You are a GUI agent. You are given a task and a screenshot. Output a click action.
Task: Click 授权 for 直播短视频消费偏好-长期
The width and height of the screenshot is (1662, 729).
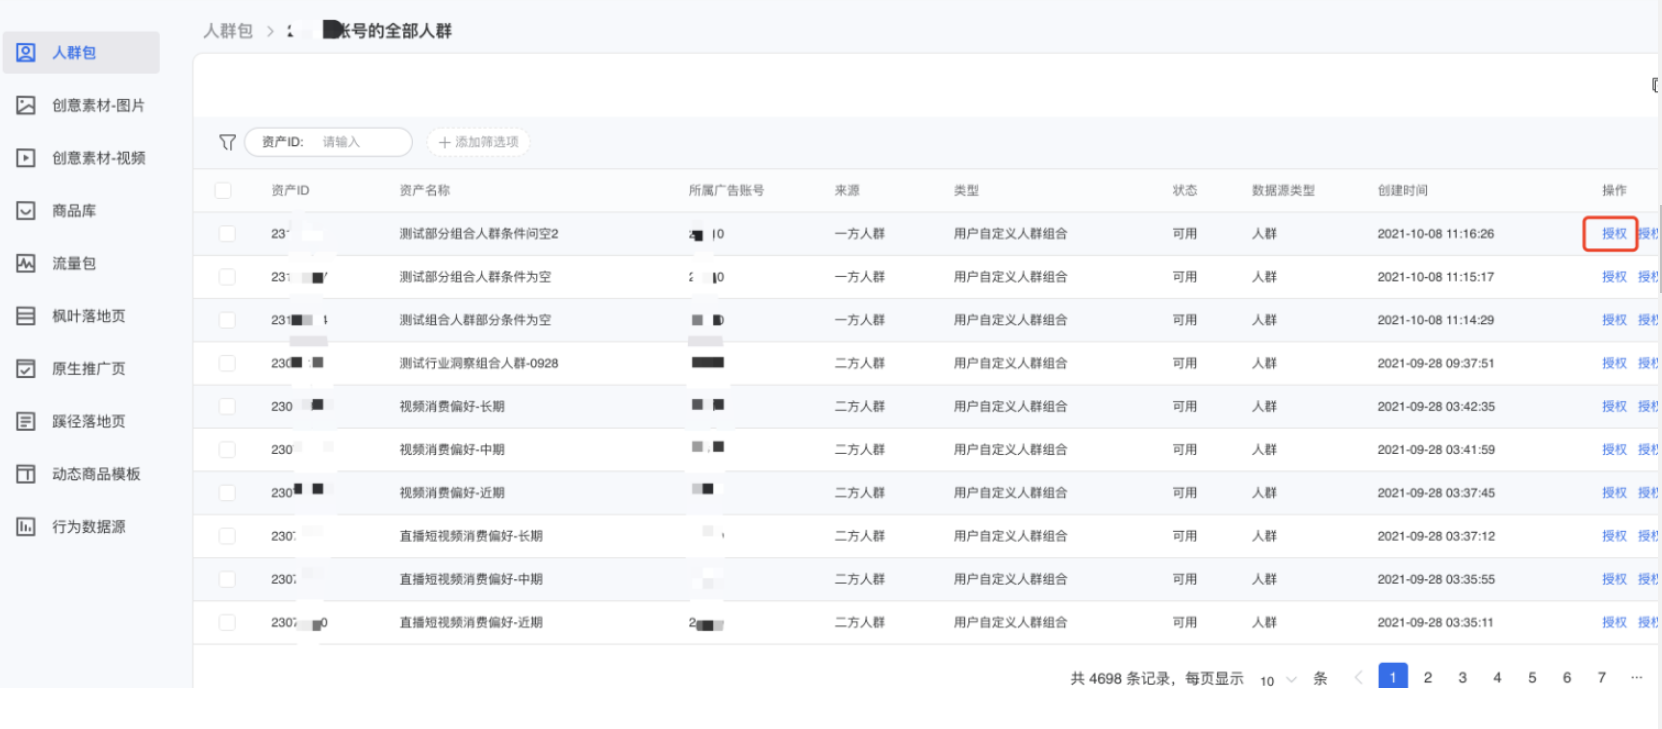[x=1614, y=536]
